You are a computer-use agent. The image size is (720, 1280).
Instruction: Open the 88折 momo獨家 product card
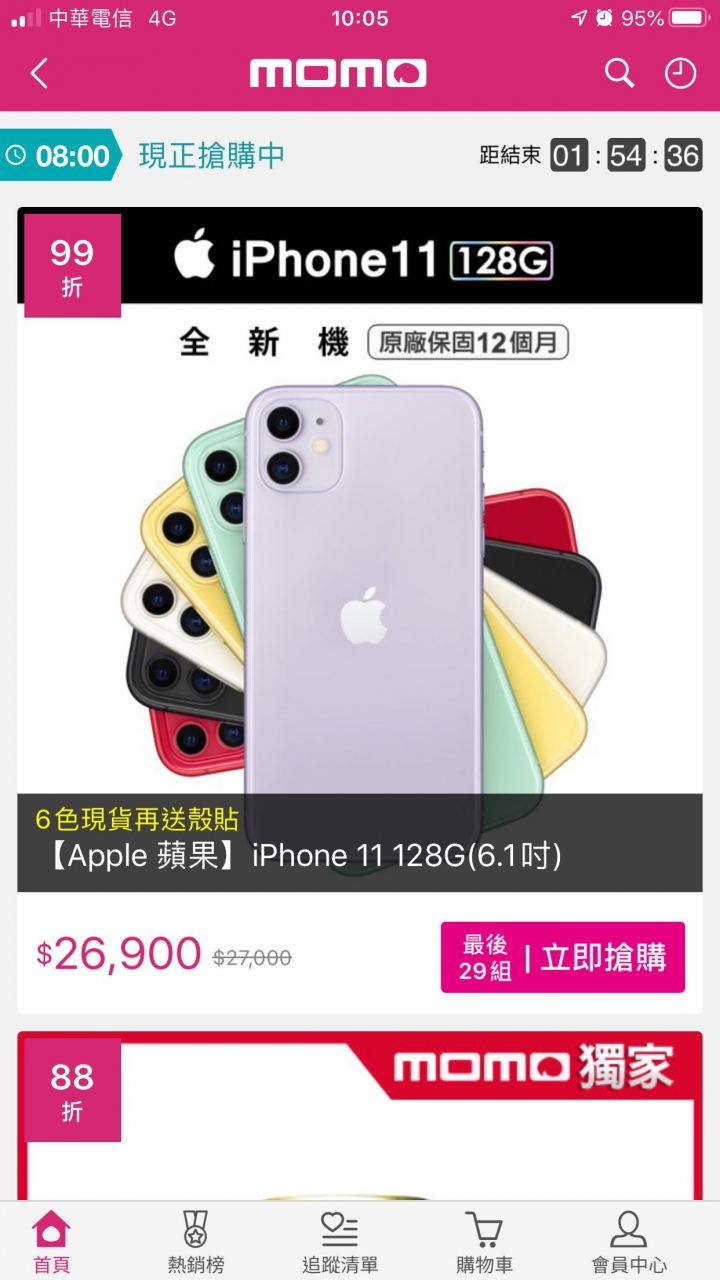click(360, 1116)
